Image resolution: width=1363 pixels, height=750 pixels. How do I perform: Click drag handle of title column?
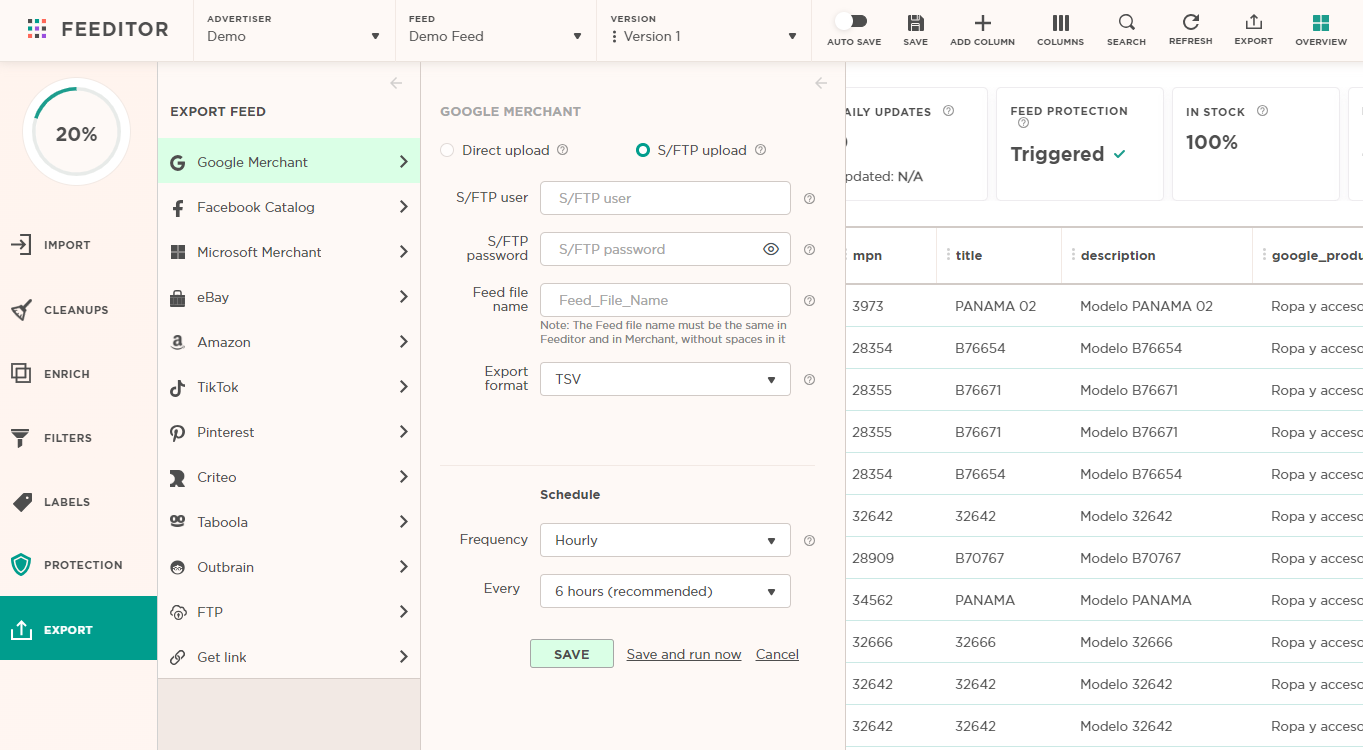[x=948, y=255]
